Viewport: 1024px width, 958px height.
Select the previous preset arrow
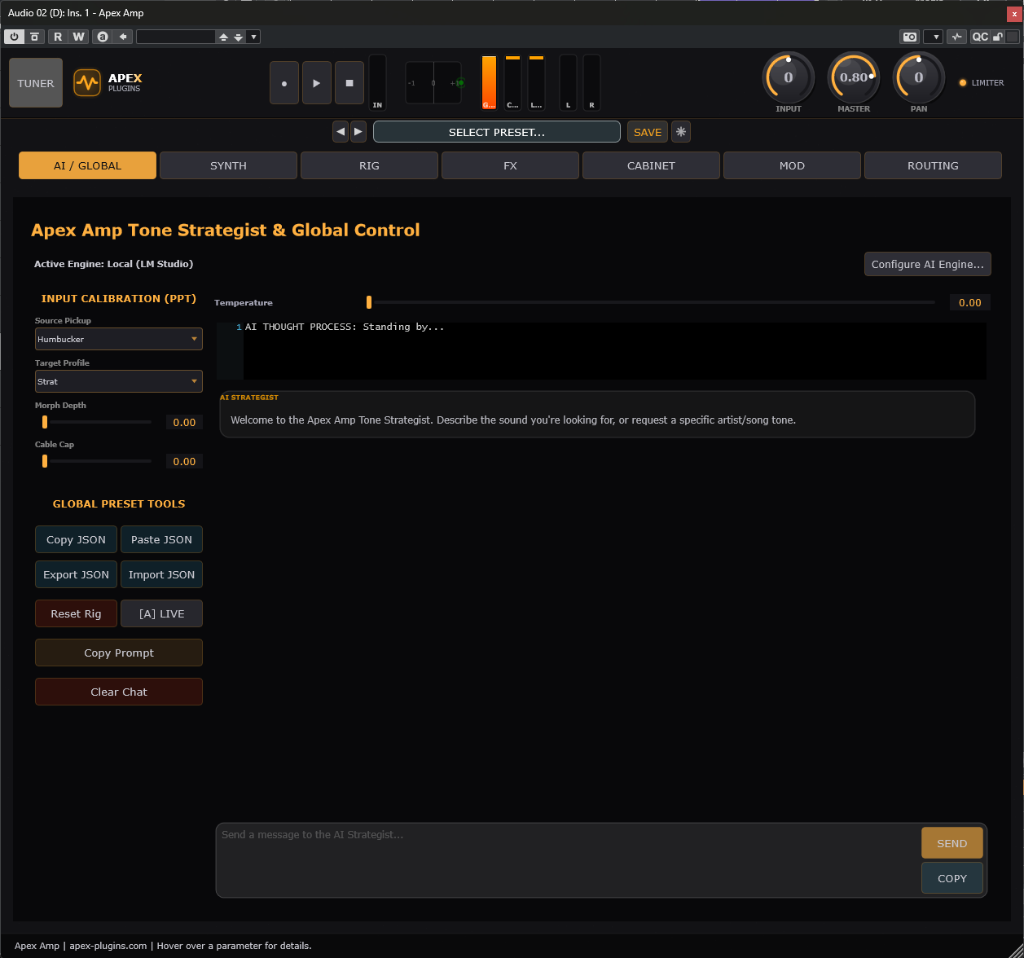coord(340,131)
